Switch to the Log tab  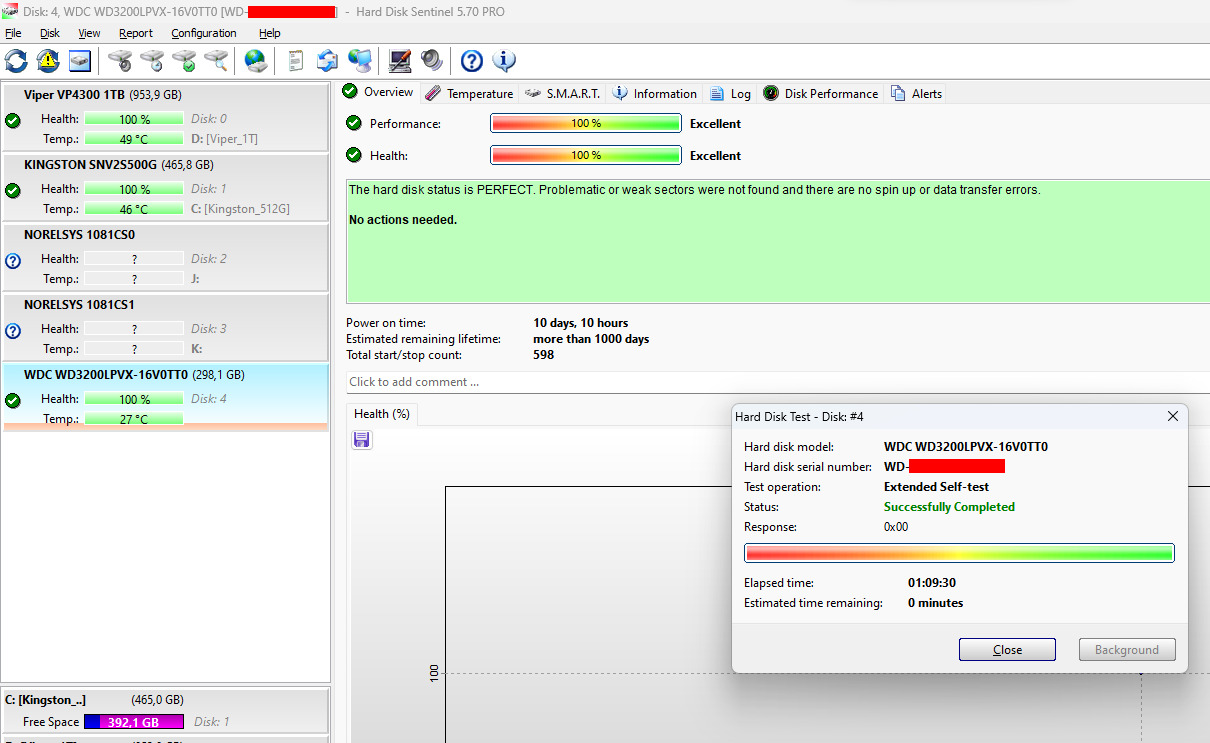tap(731, 93)
